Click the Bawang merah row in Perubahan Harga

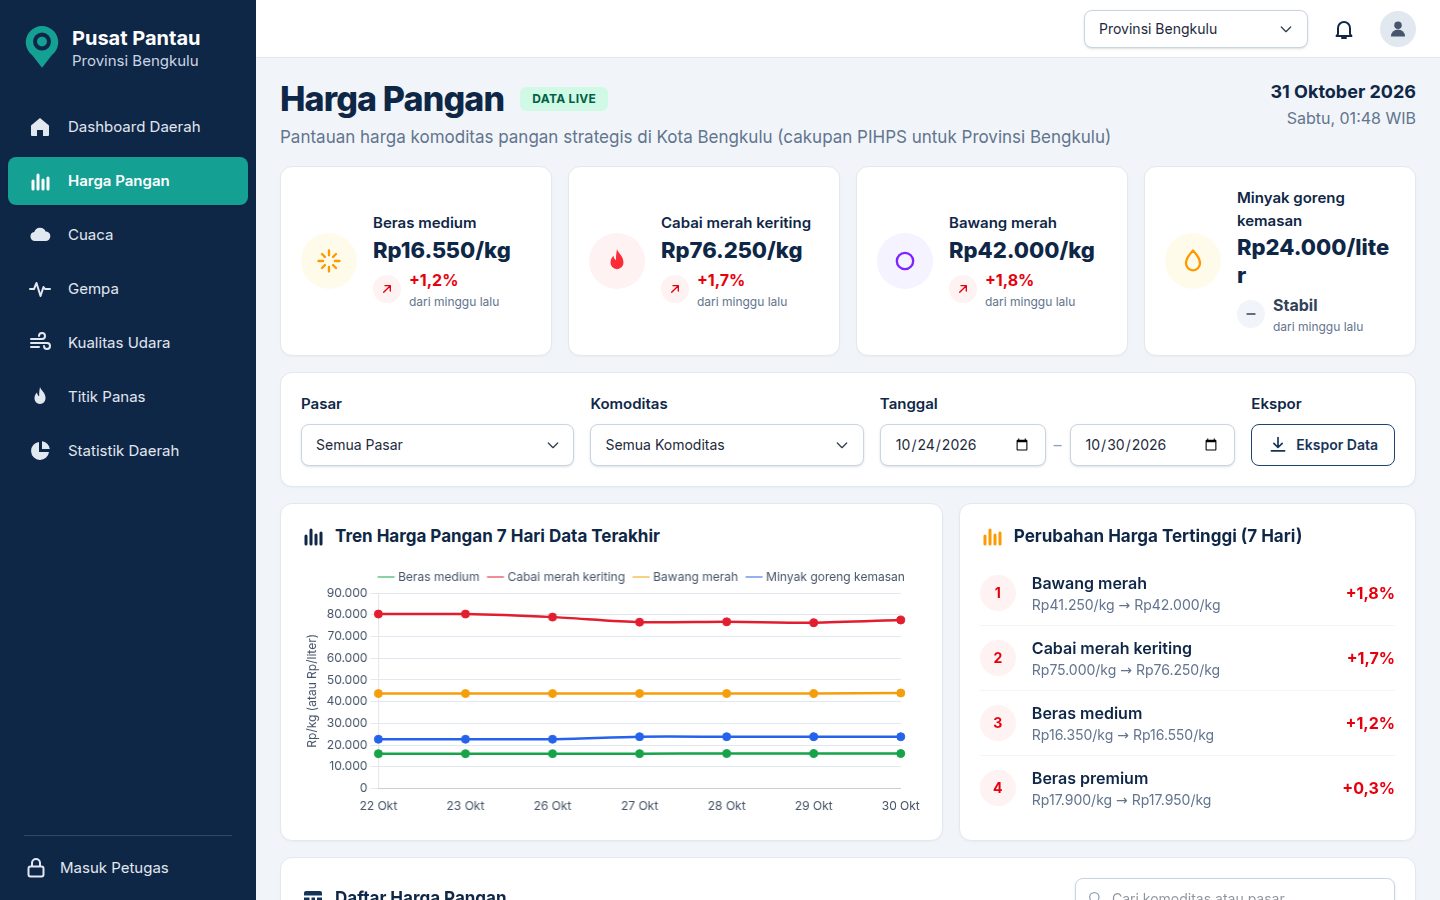pos(1187,593)
